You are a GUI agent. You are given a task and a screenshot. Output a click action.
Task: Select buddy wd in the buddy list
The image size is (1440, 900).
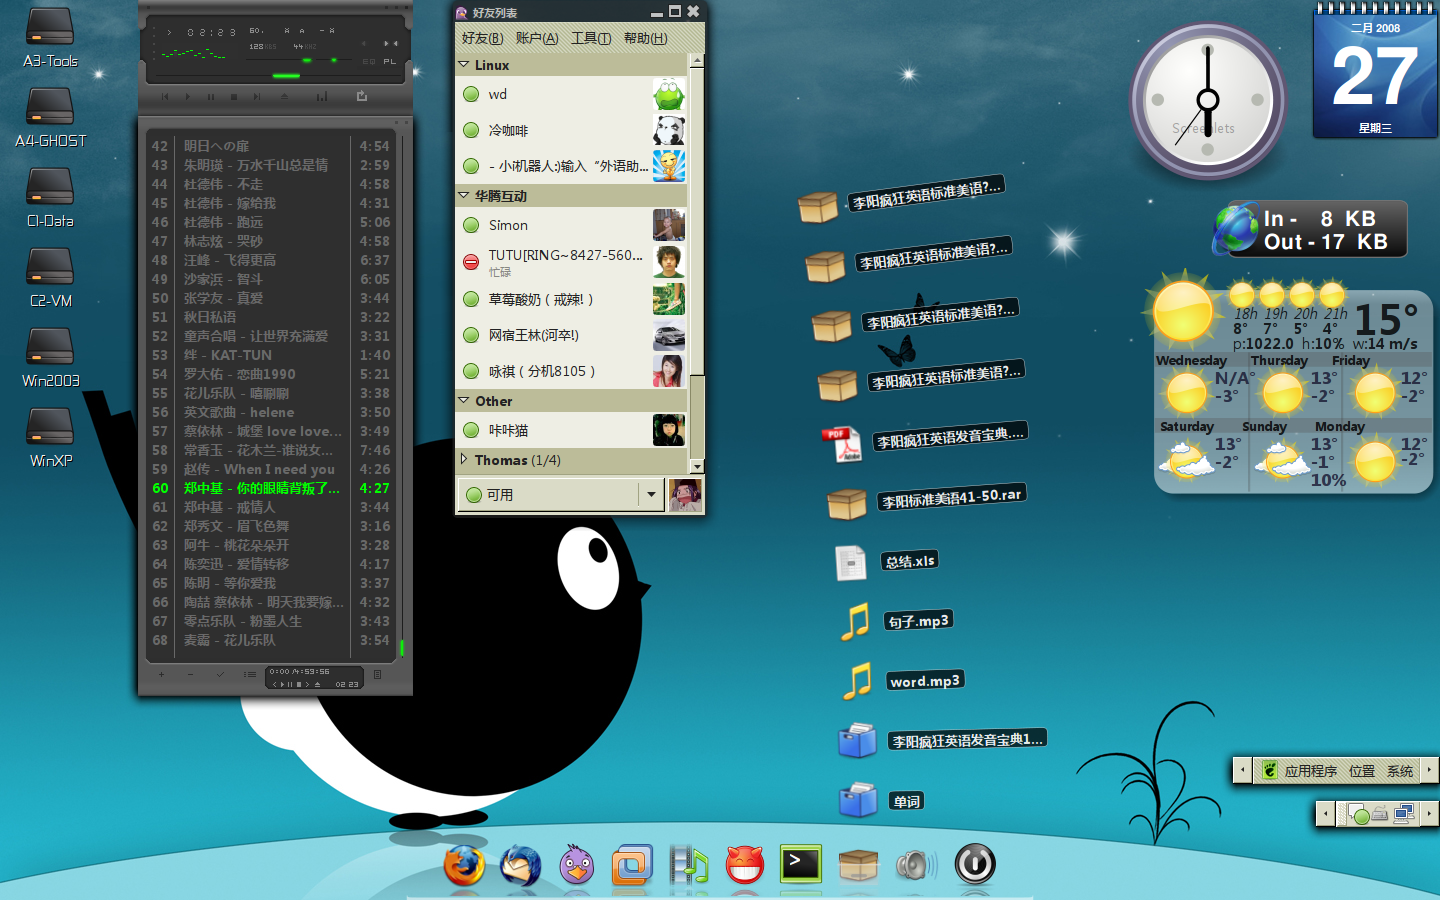tap(572, 95)
